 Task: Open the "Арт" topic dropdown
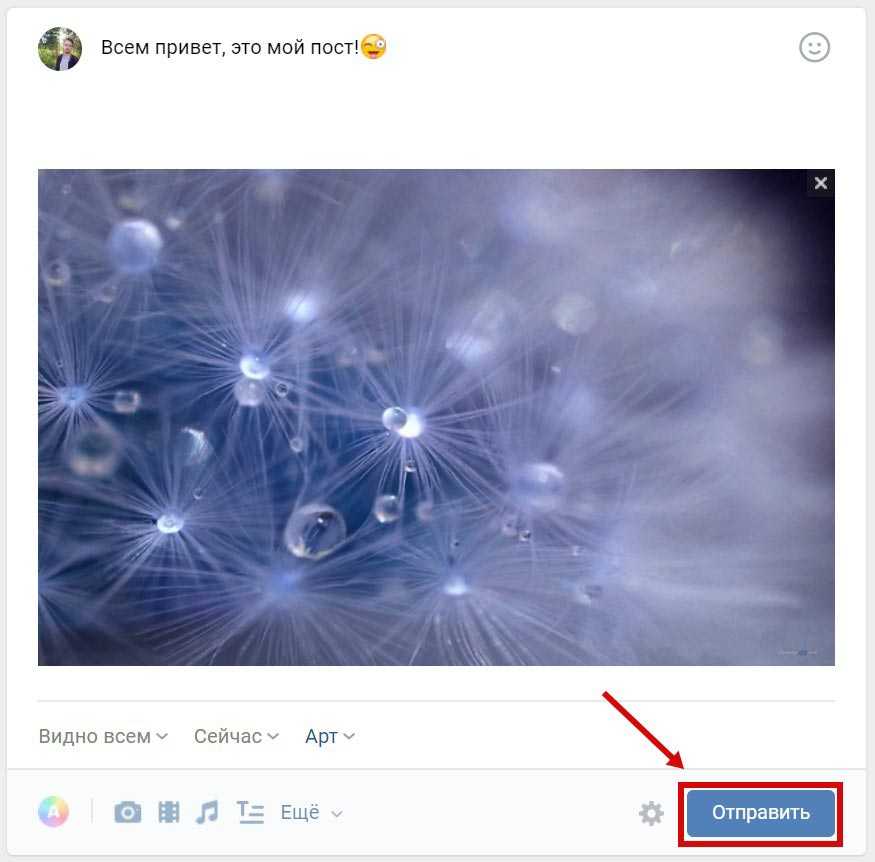tap(330, 736)
